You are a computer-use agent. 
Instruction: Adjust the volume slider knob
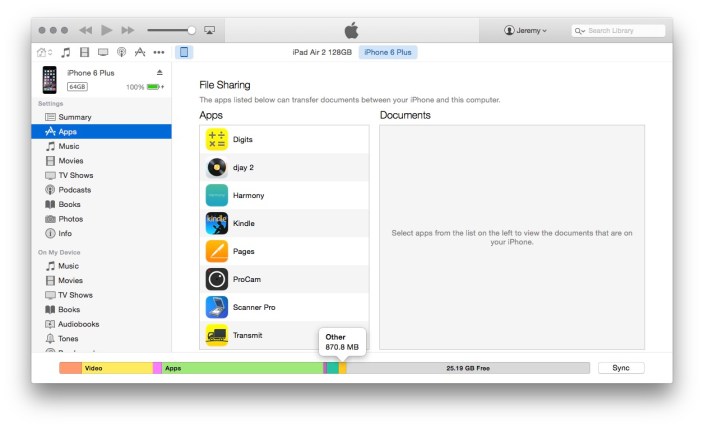(191, 31)
